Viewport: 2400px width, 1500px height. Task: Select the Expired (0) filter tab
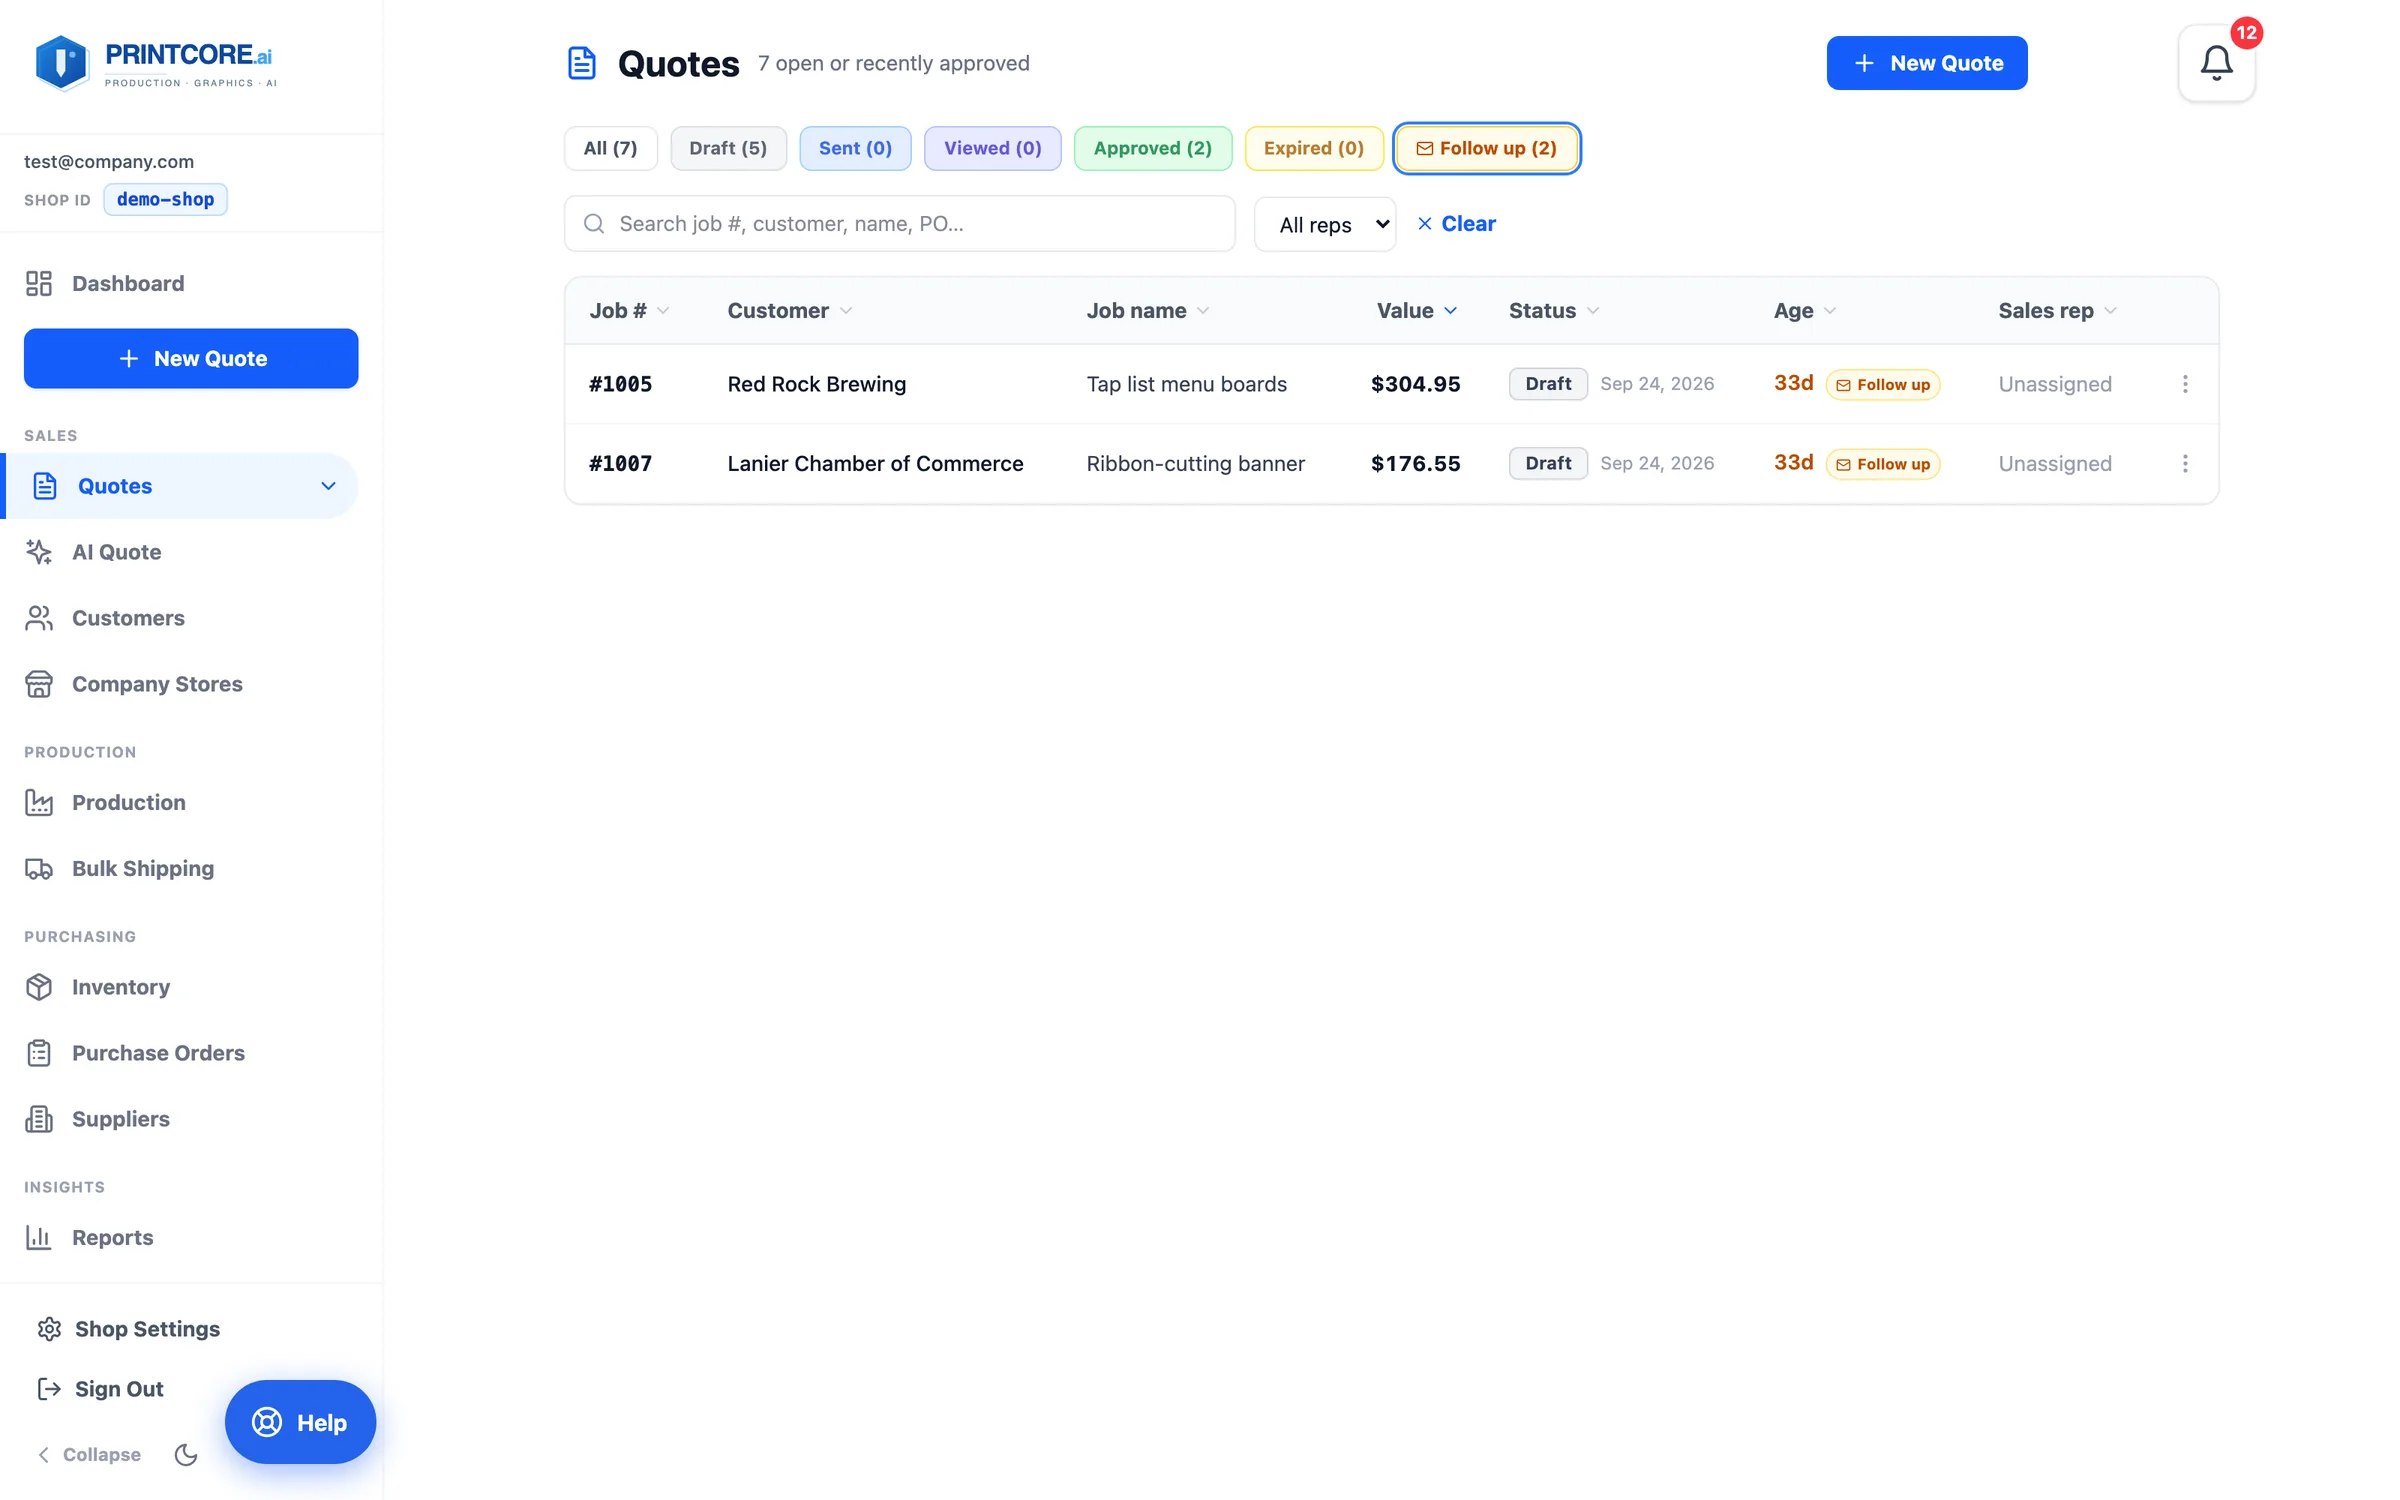click(1314, 148)
